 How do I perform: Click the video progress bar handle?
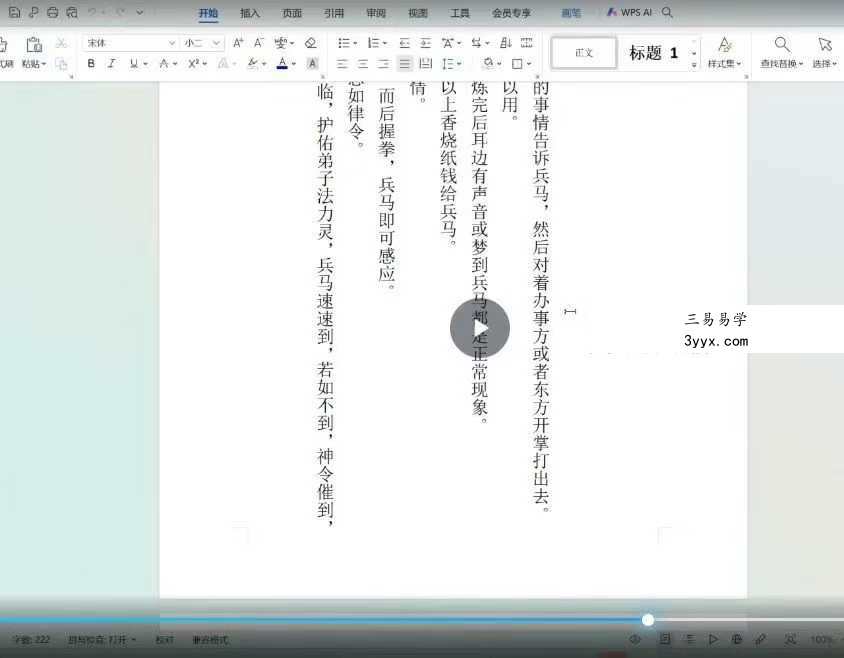[648, 620]
